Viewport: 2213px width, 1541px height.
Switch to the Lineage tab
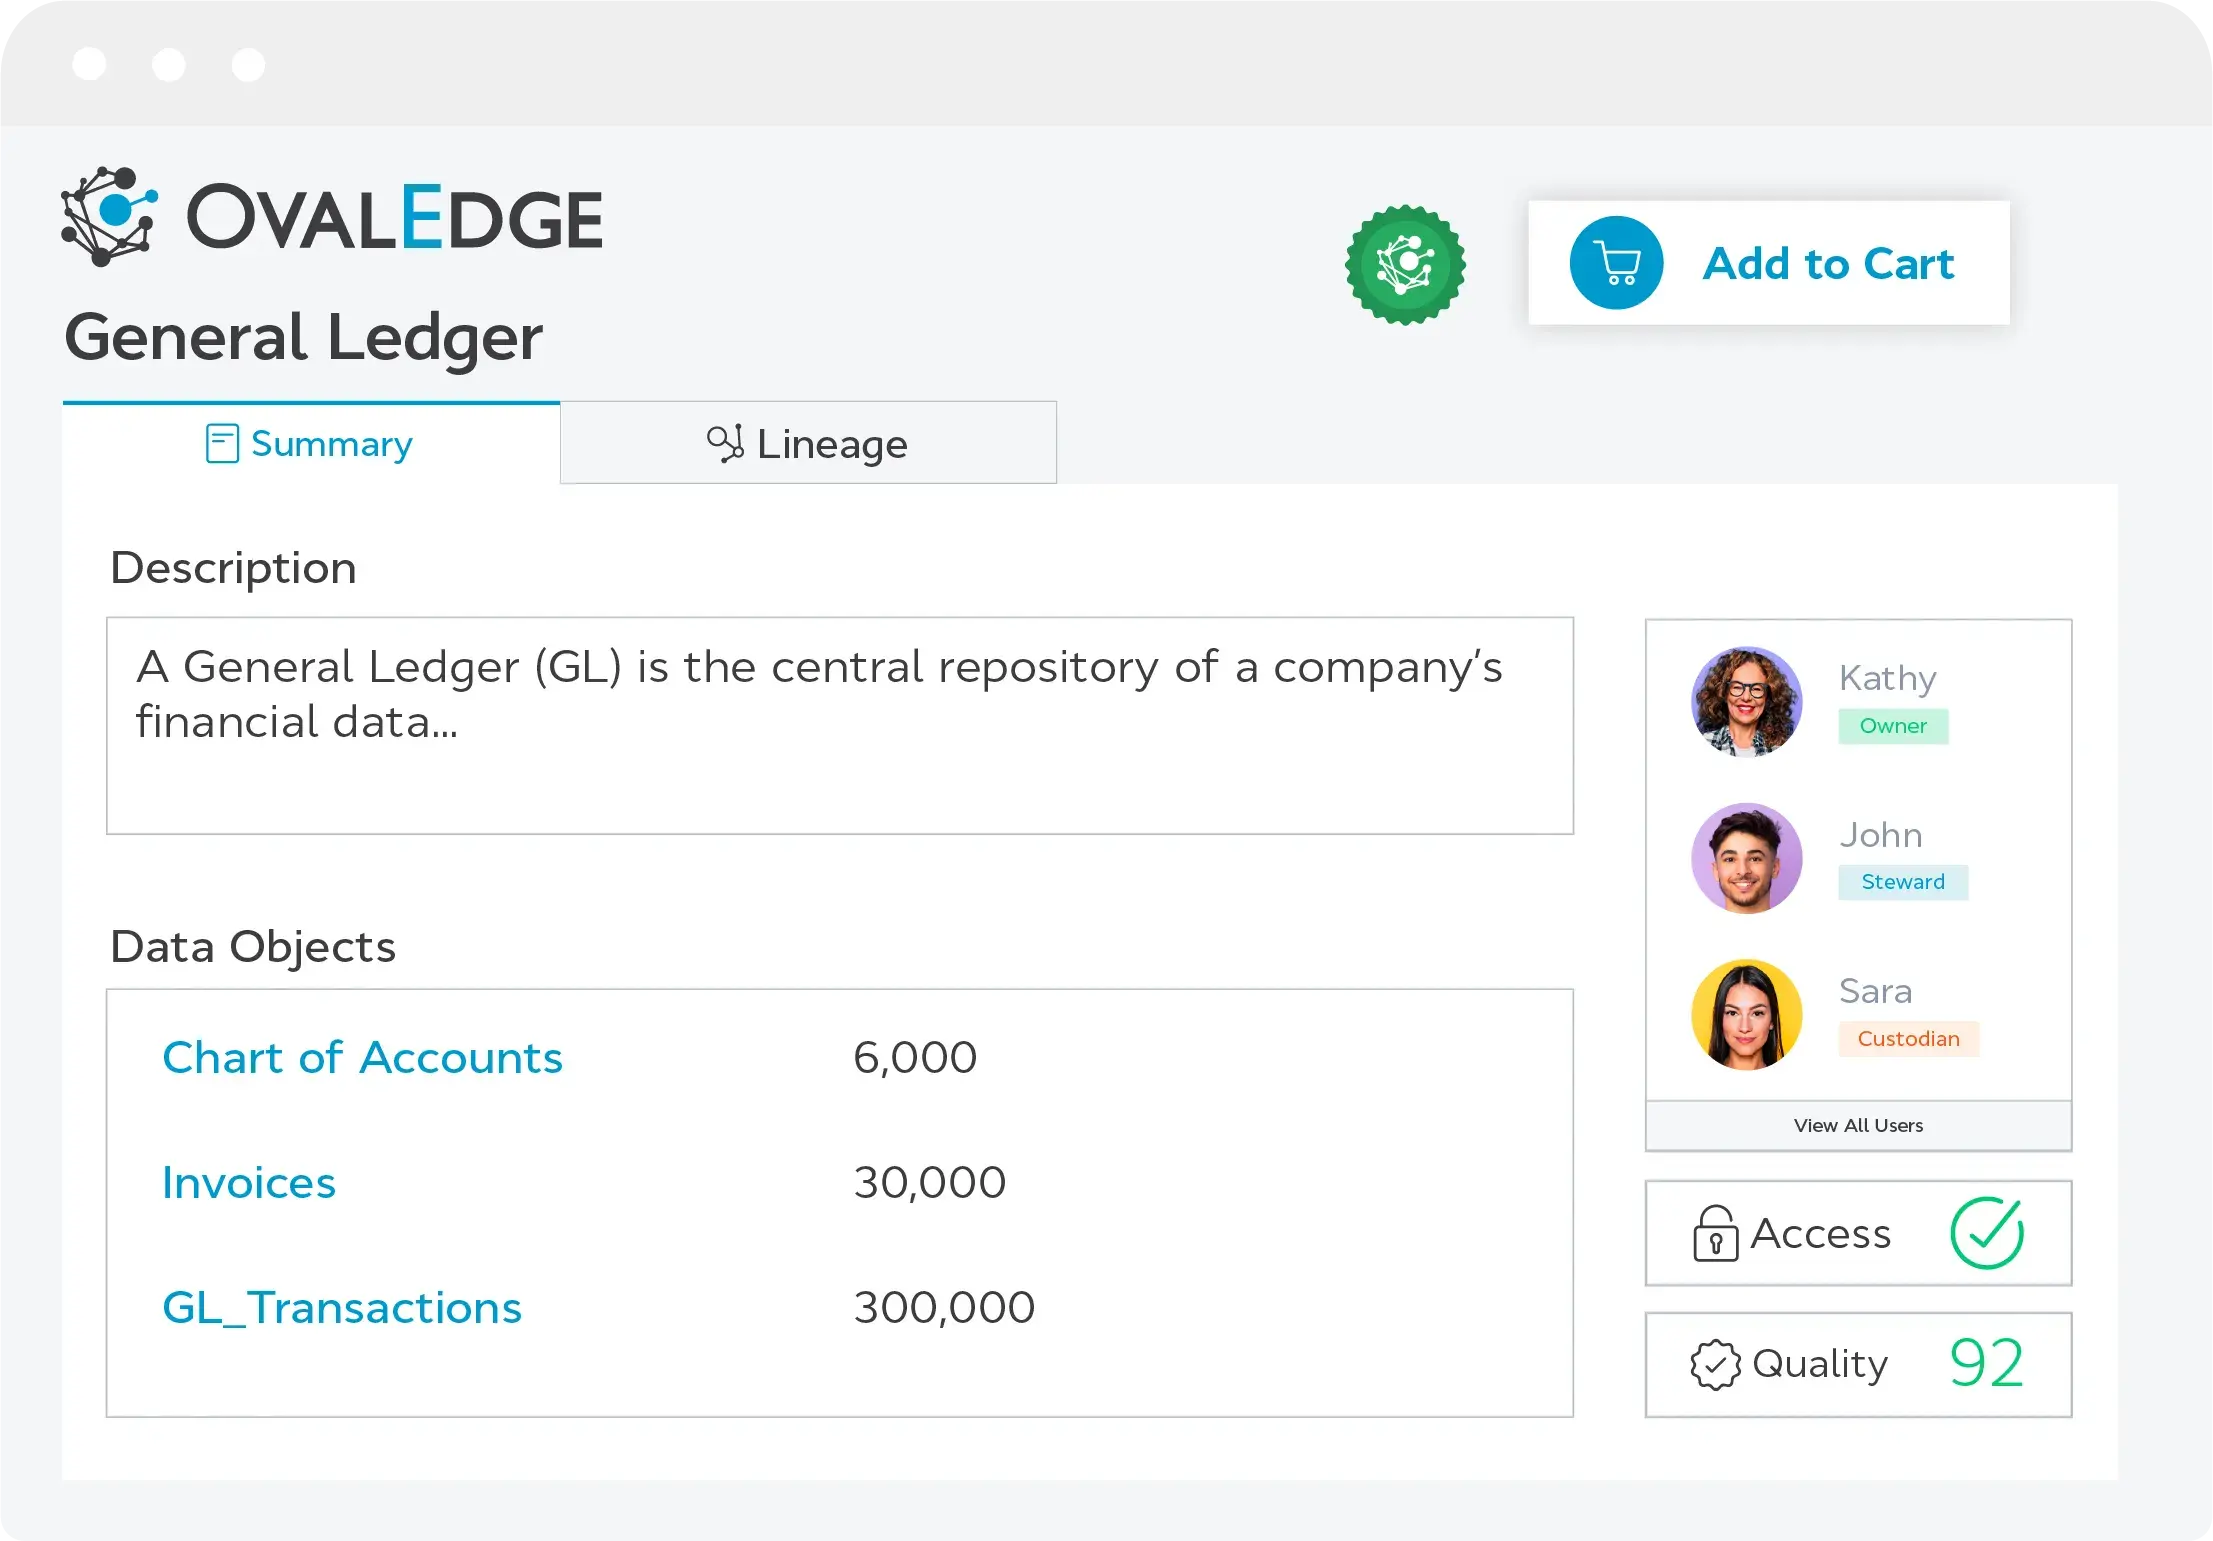[x=808, y=443]
